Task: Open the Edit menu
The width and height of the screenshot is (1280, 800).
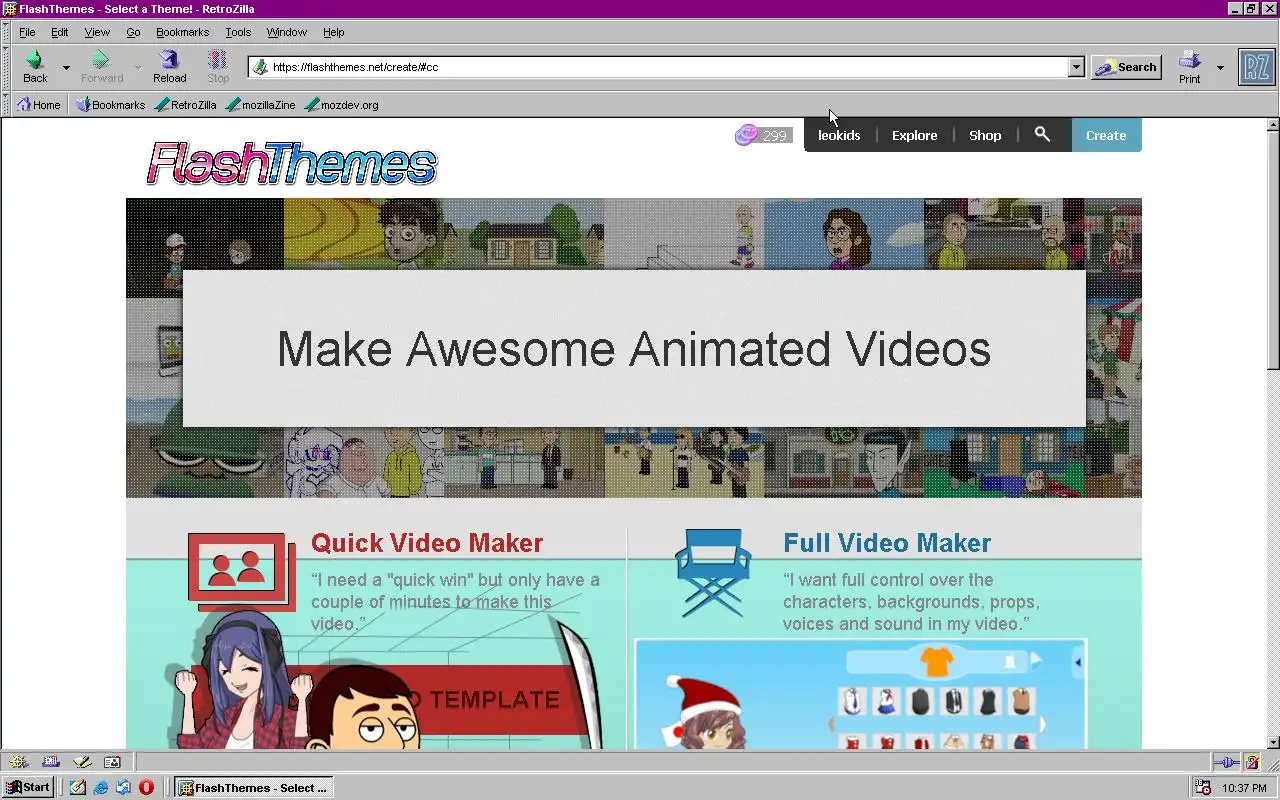Action: pyautogui.click(x=60, y=32)
